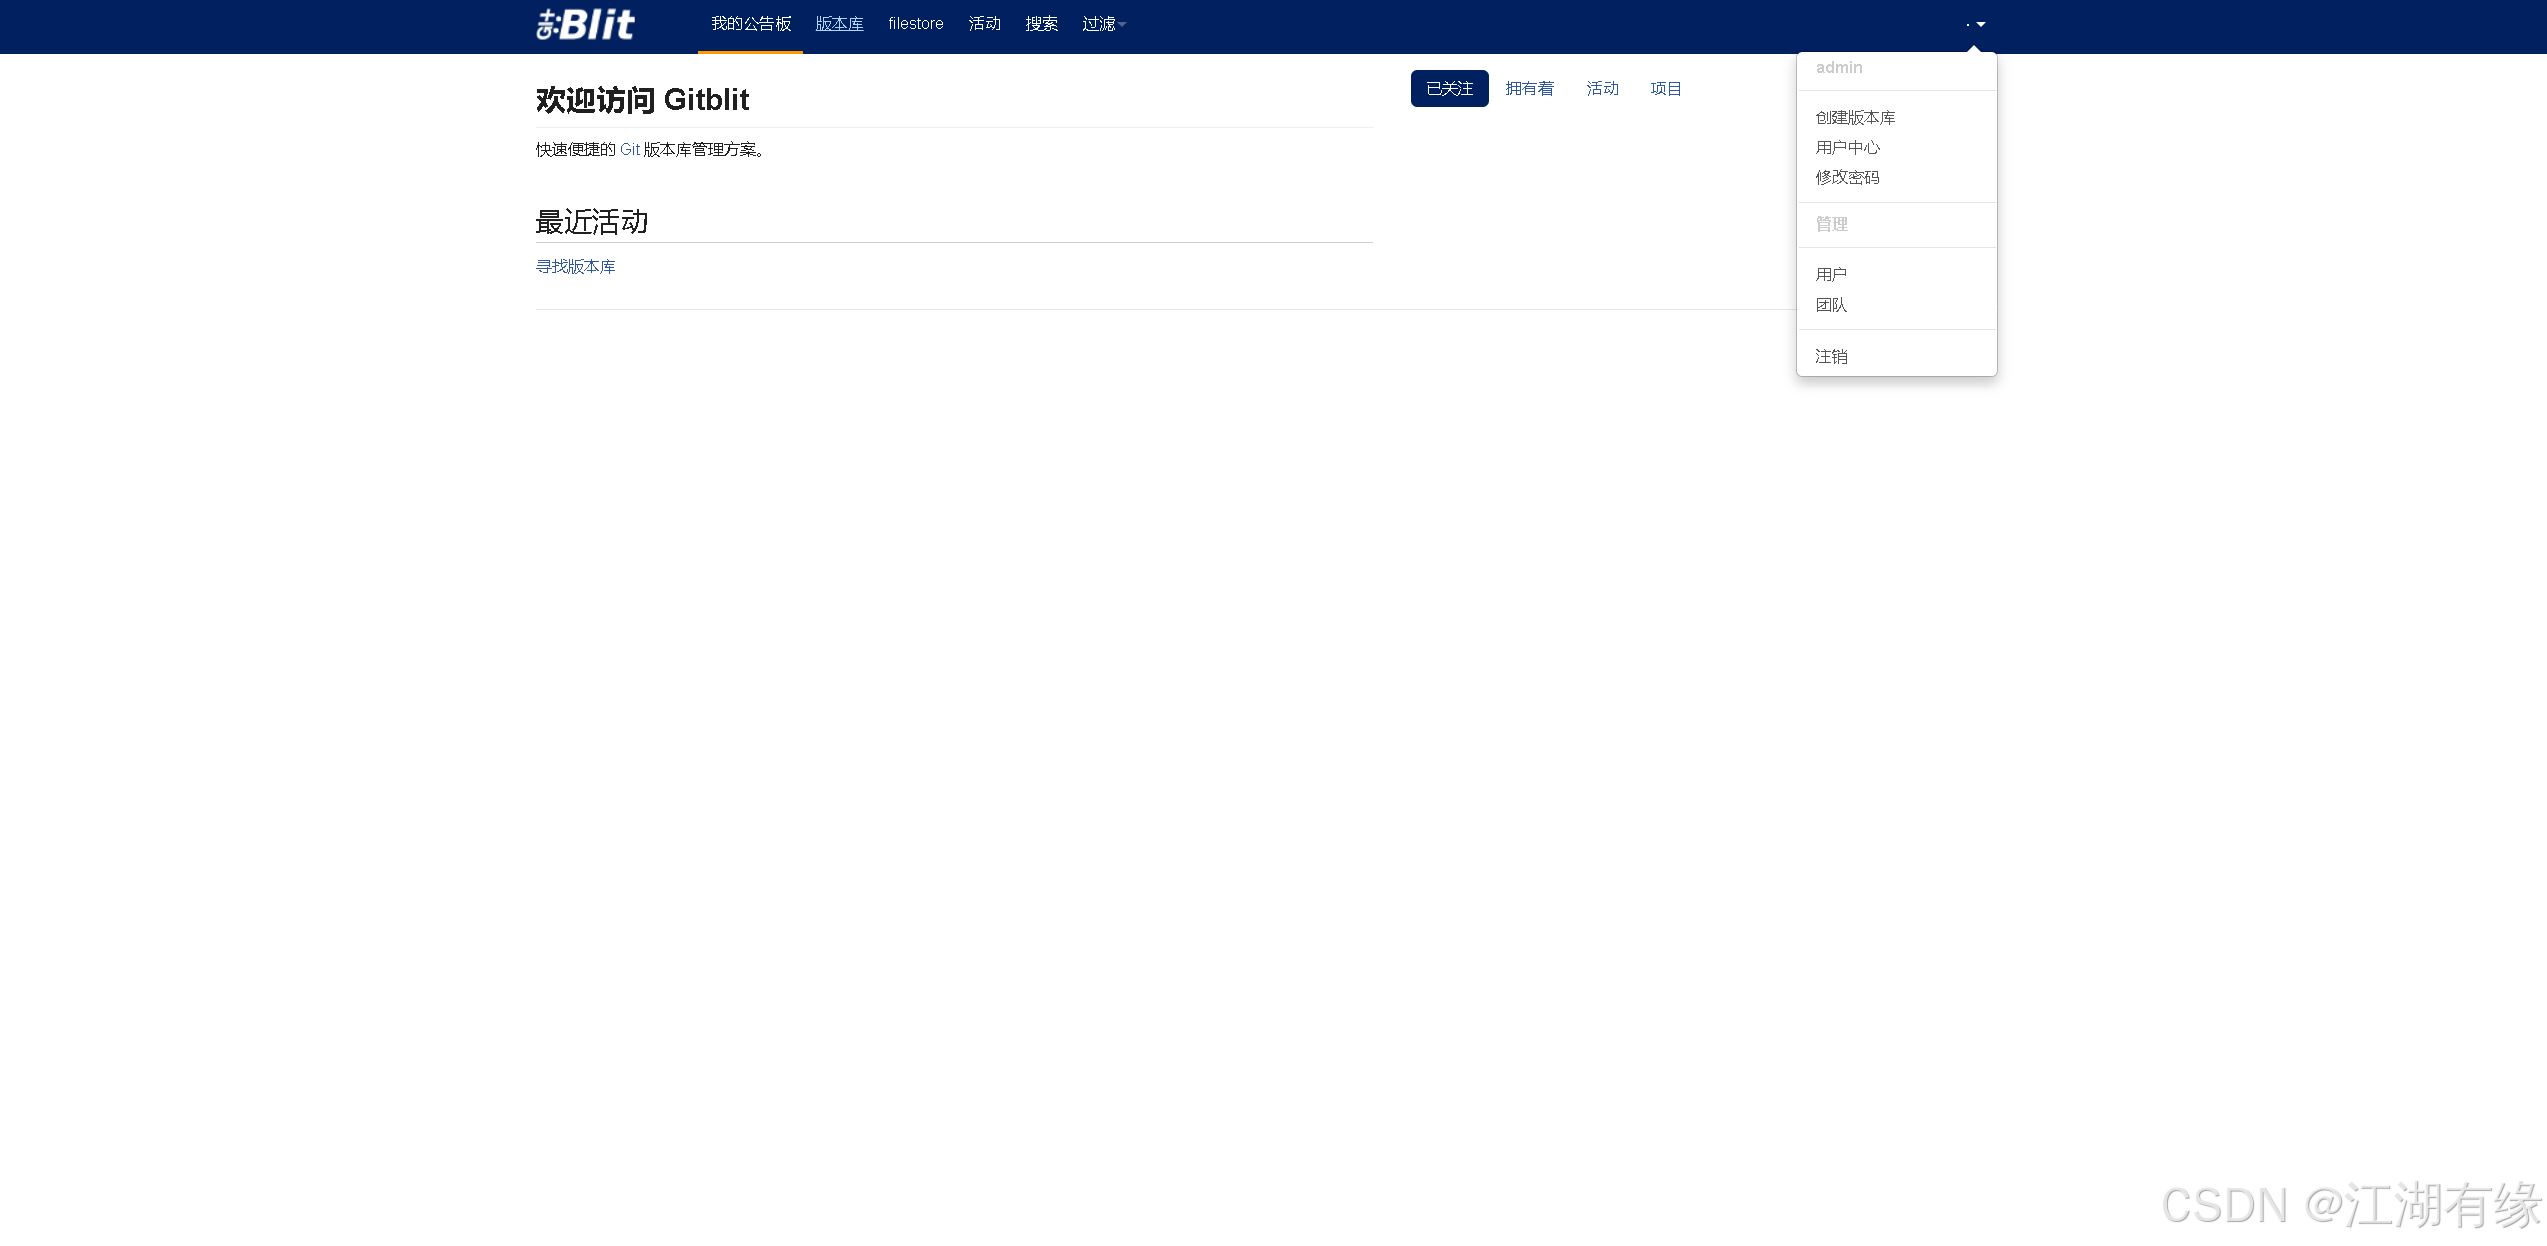Open 团队 in the menu
The height and width of the screenshot is (1246, 2547).
(1831, 305)
